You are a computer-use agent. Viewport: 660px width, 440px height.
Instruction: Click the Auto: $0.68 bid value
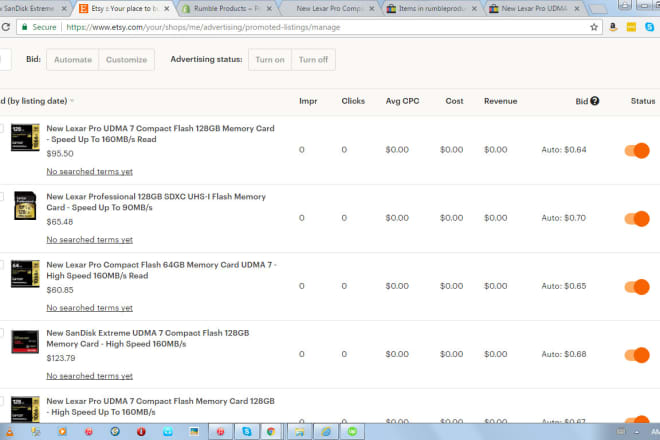tap(564, 354)
